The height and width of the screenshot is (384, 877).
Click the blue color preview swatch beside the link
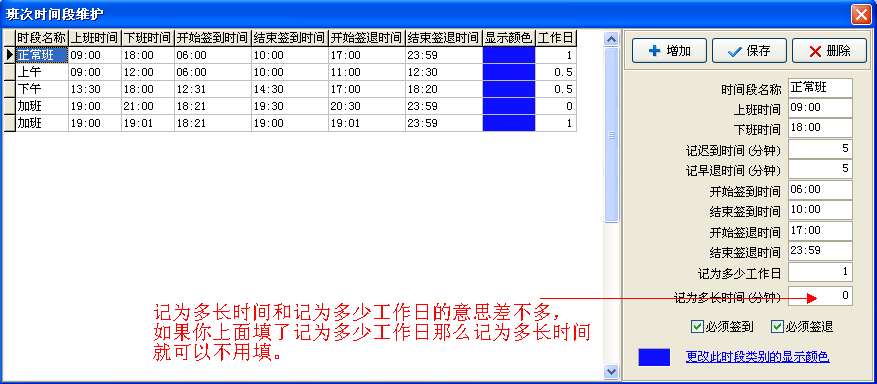coord(654,357)
